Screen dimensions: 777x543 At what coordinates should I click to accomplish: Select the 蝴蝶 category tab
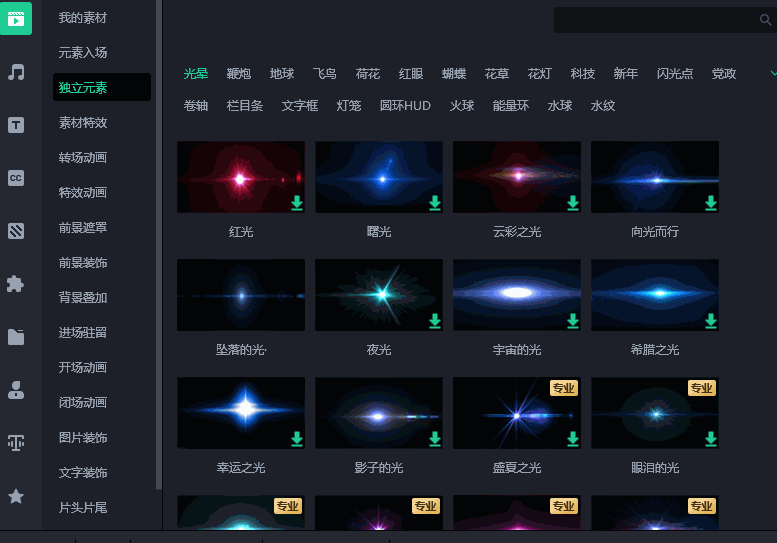[454, 74]
